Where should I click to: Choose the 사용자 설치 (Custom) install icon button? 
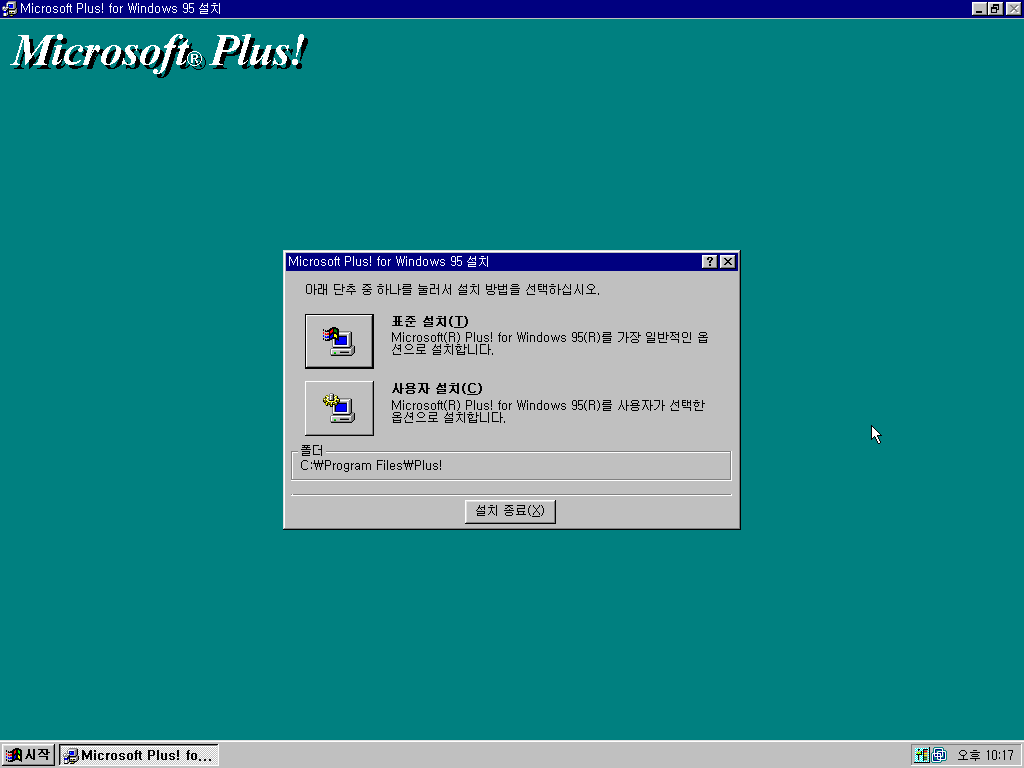(339, 408)
